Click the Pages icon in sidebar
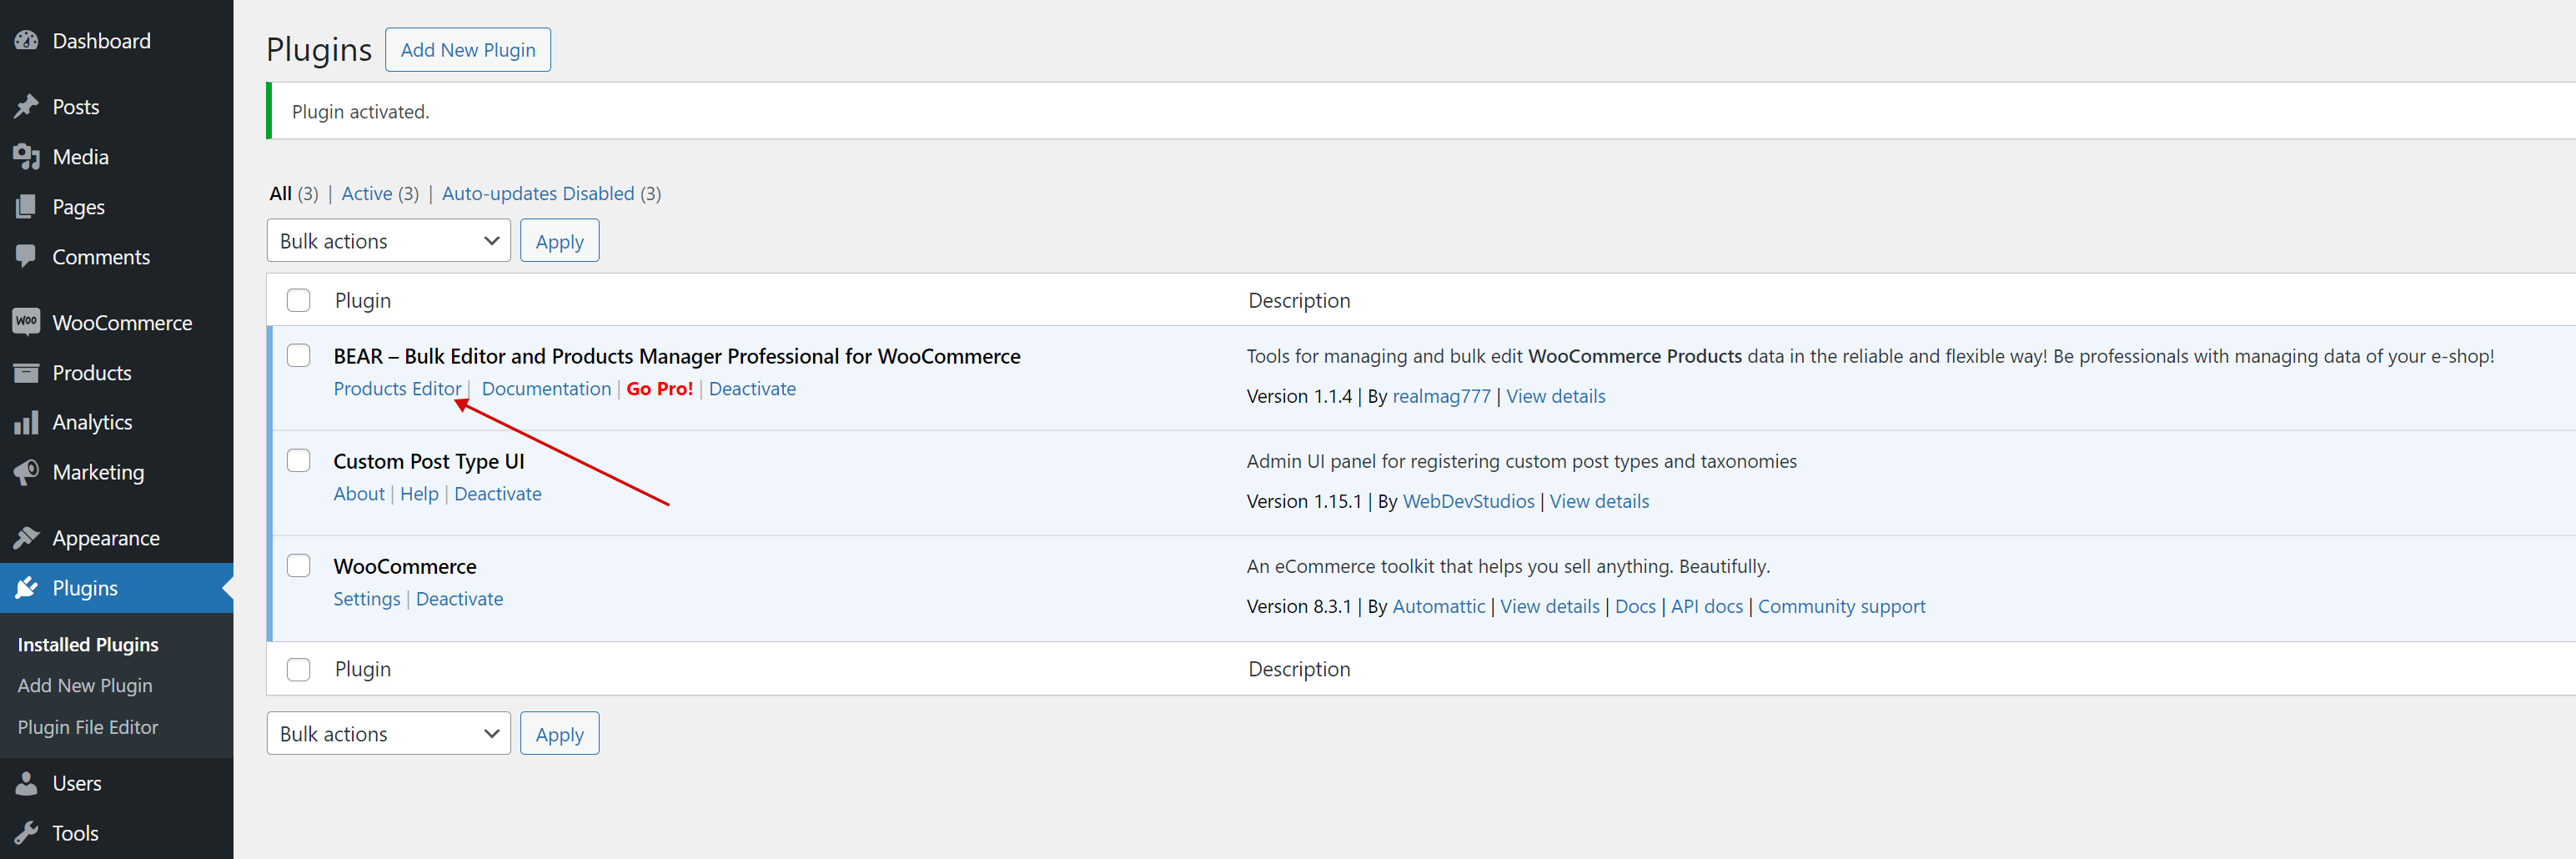Viewport: 2576px width, 859px height. 27,207
